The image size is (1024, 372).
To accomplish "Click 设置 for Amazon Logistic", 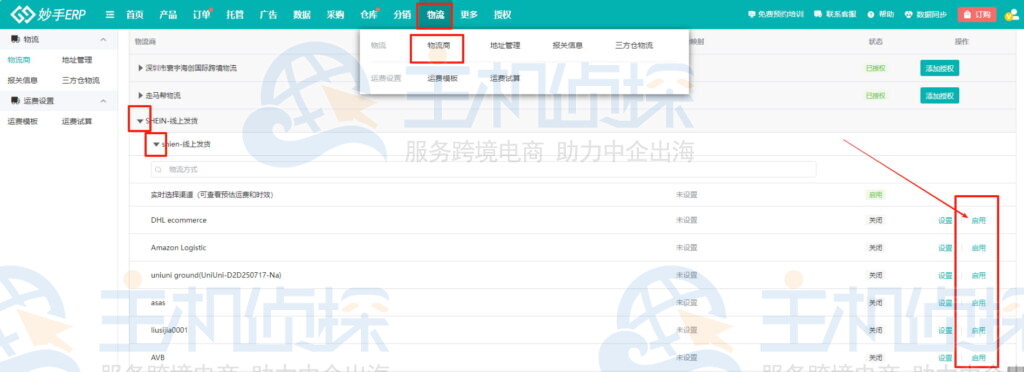I will (x=945, y=248).
